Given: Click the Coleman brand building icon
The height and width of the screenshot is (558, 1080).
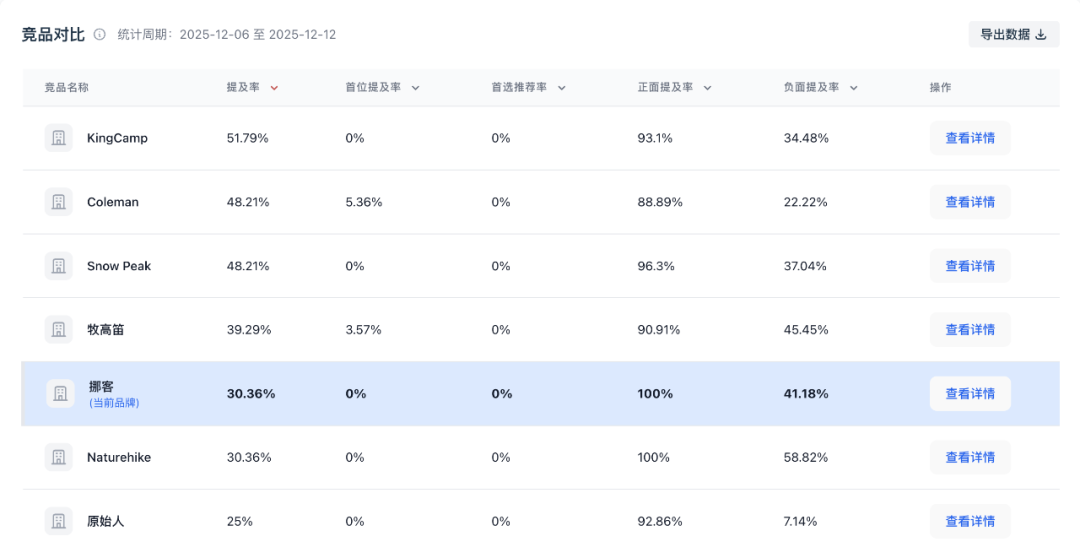Looking at the screenshot, I should coord(59,202).
